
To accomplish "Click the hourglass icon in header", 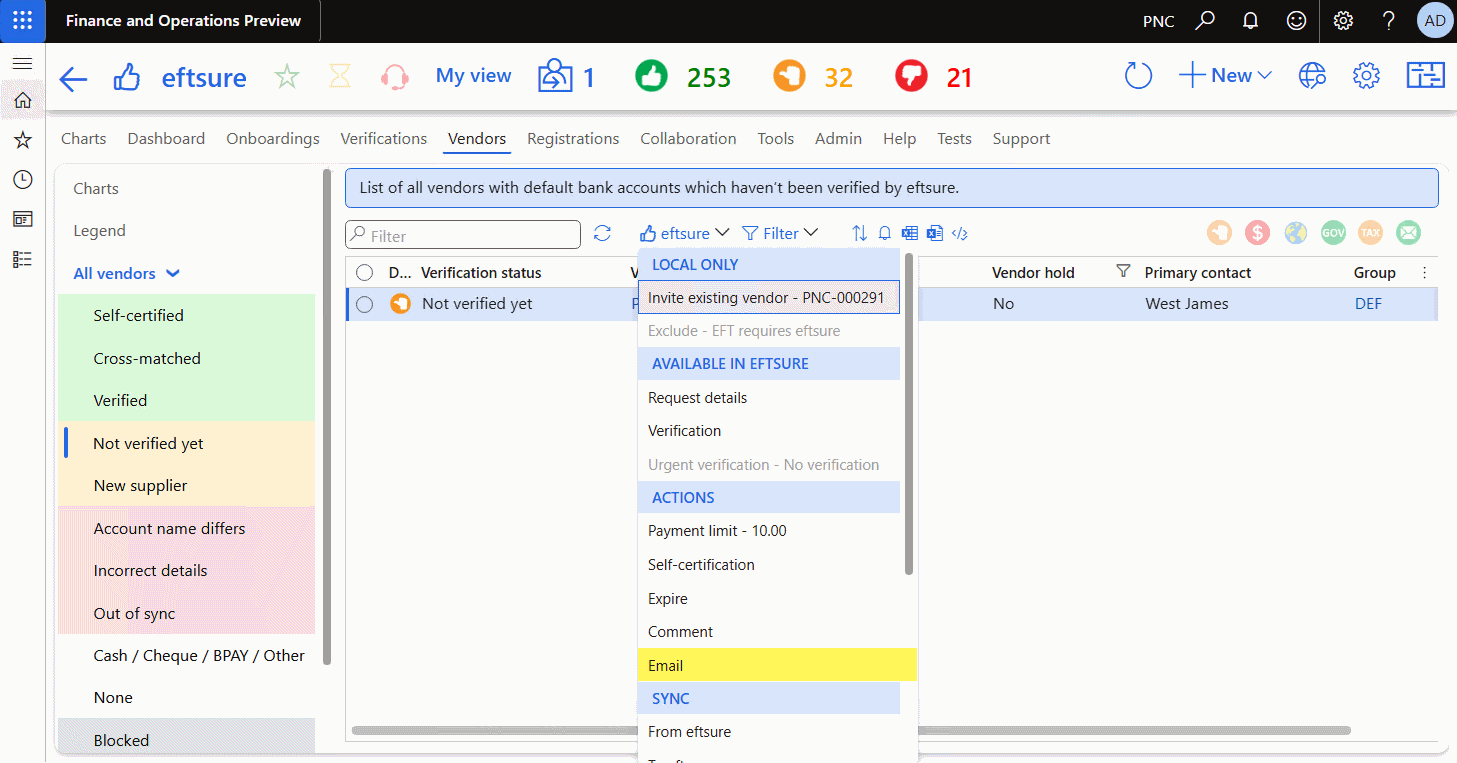I will tap(341, 77).
